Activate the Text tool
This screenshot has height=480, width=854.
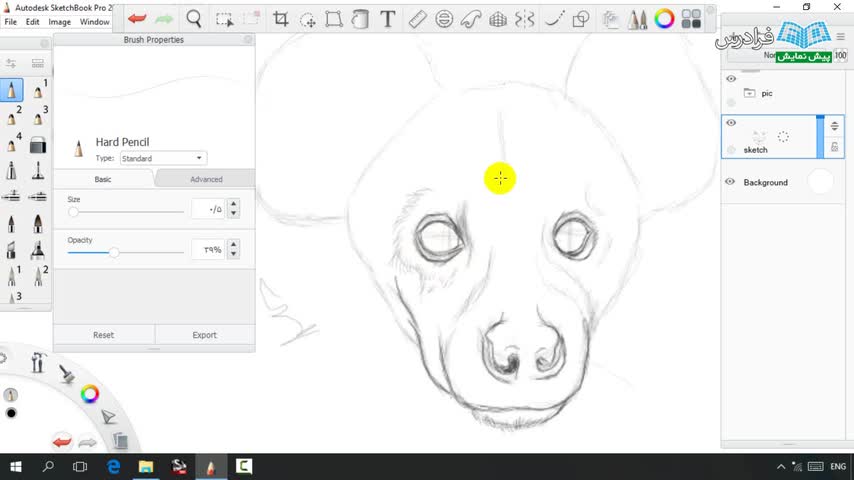pyautogui.click(x=387, y=19)
